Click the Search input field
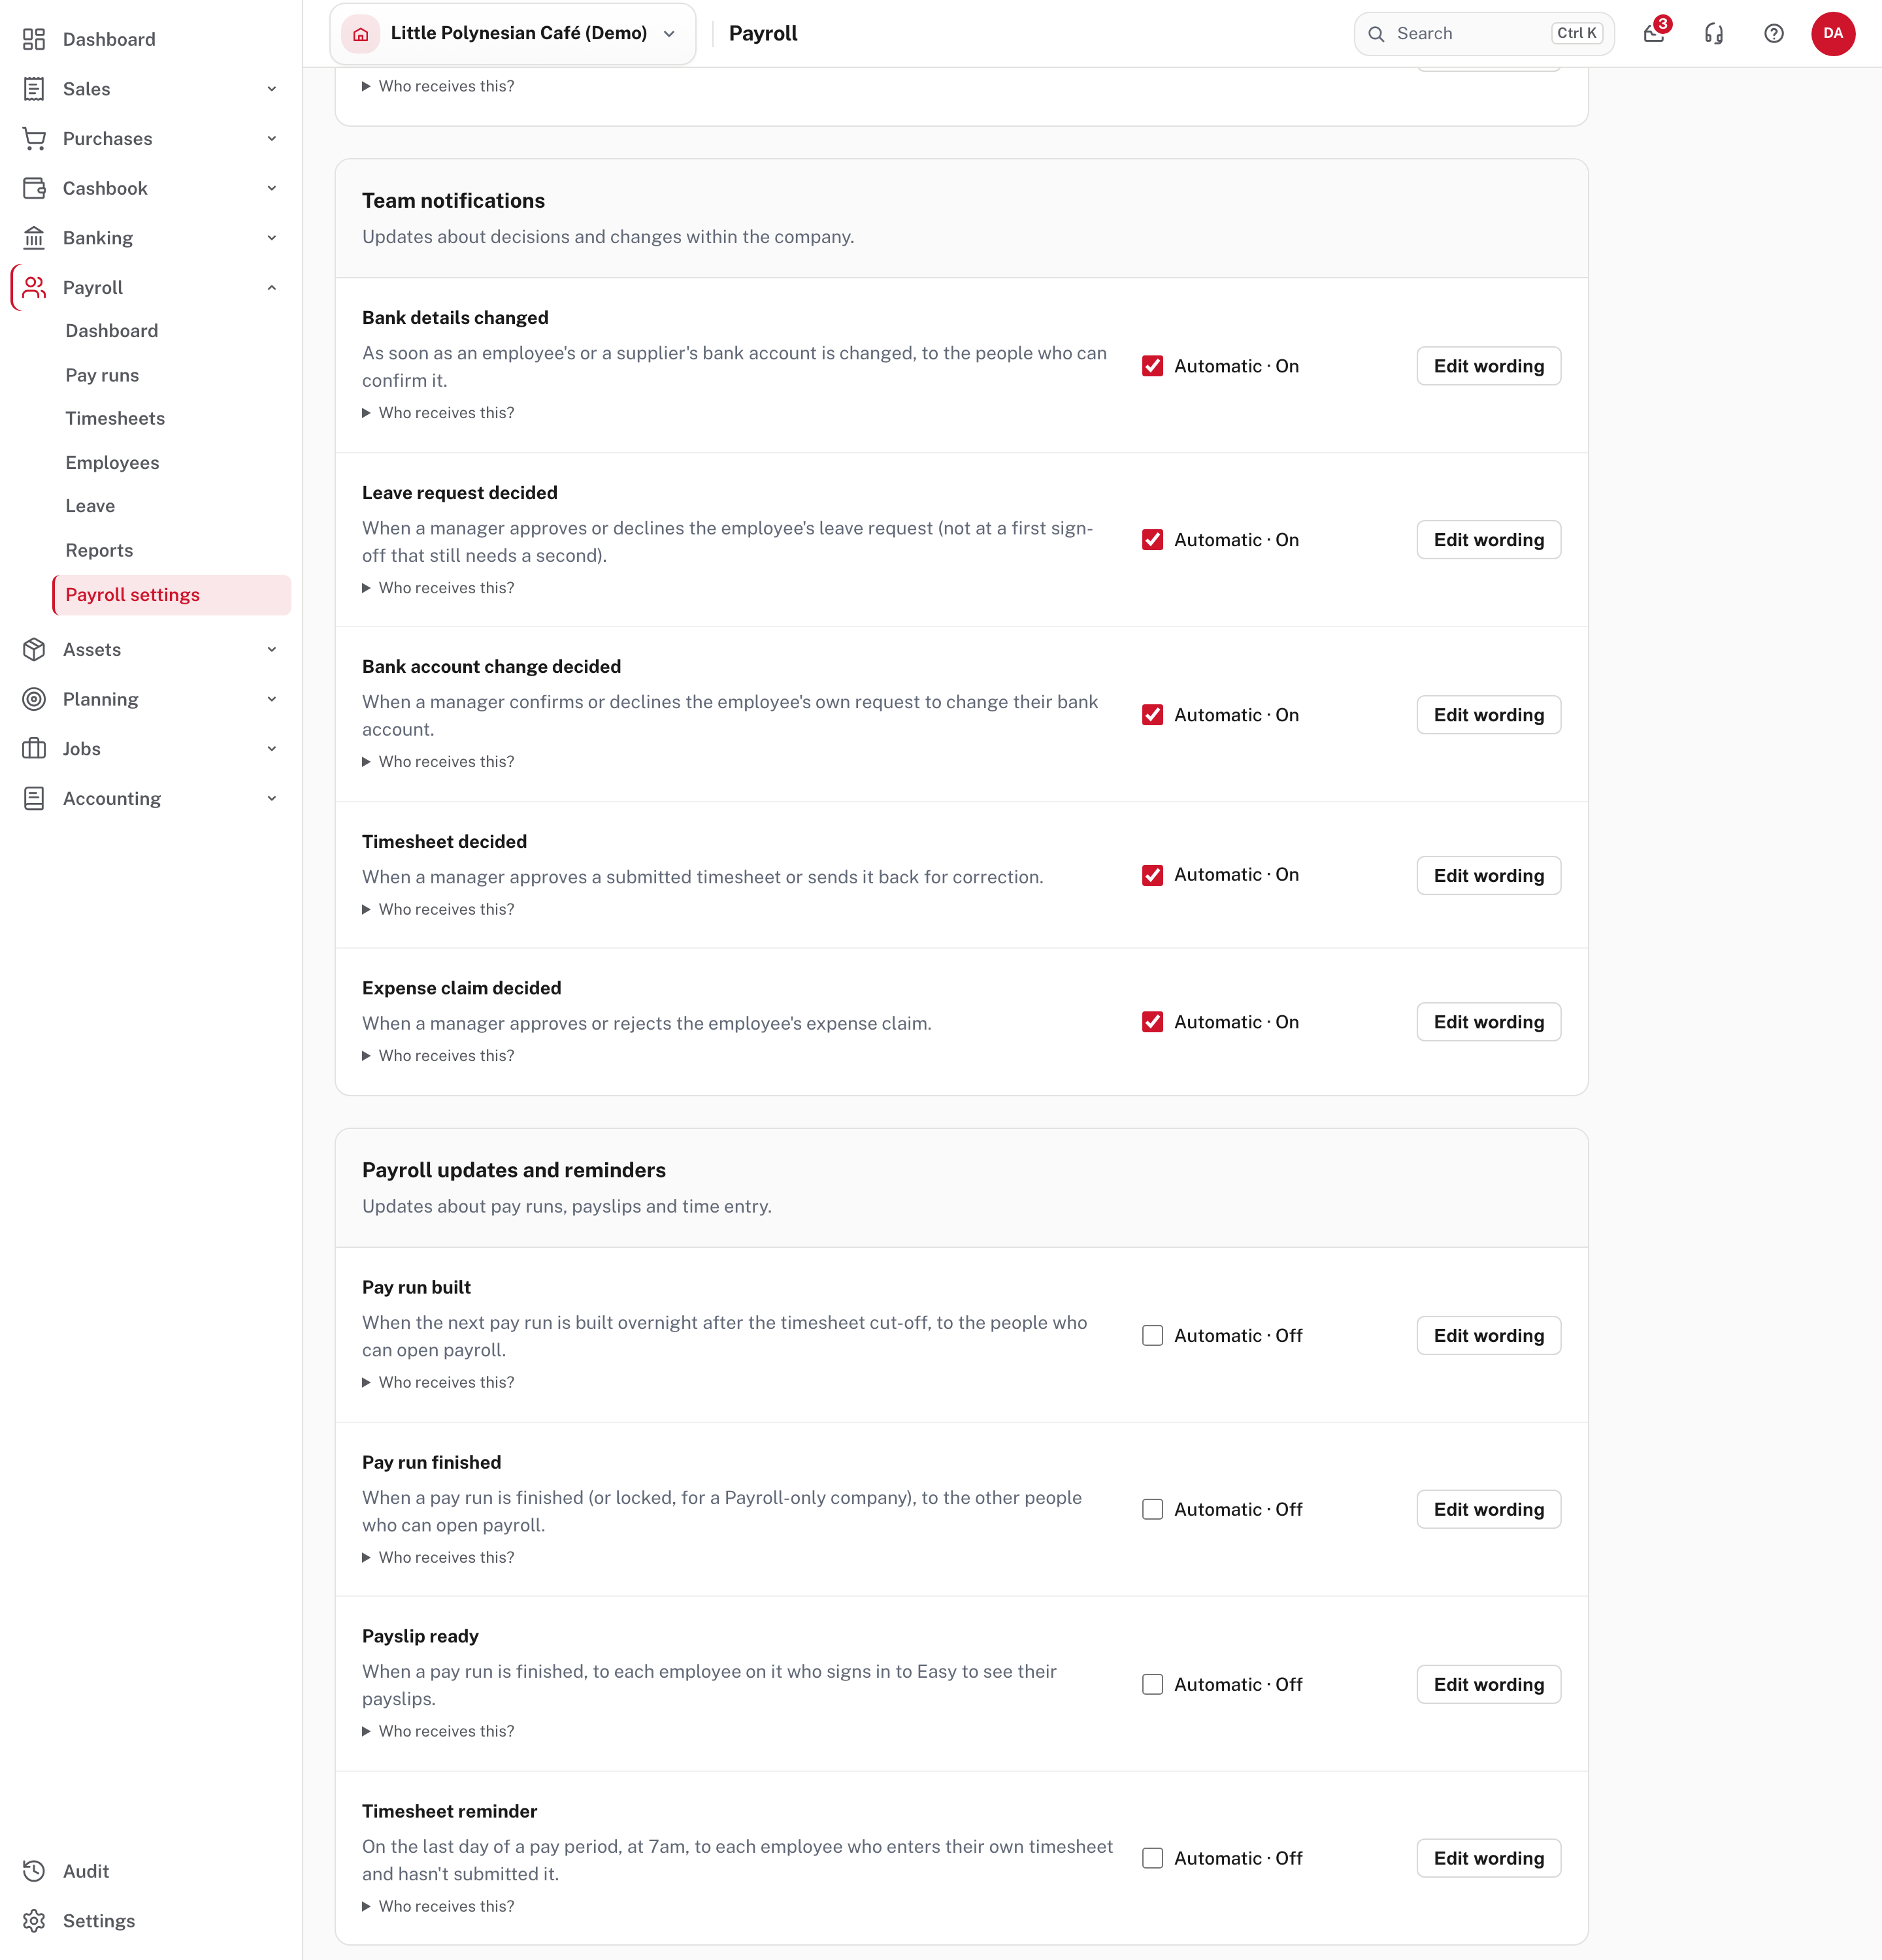 point(1484,34)
